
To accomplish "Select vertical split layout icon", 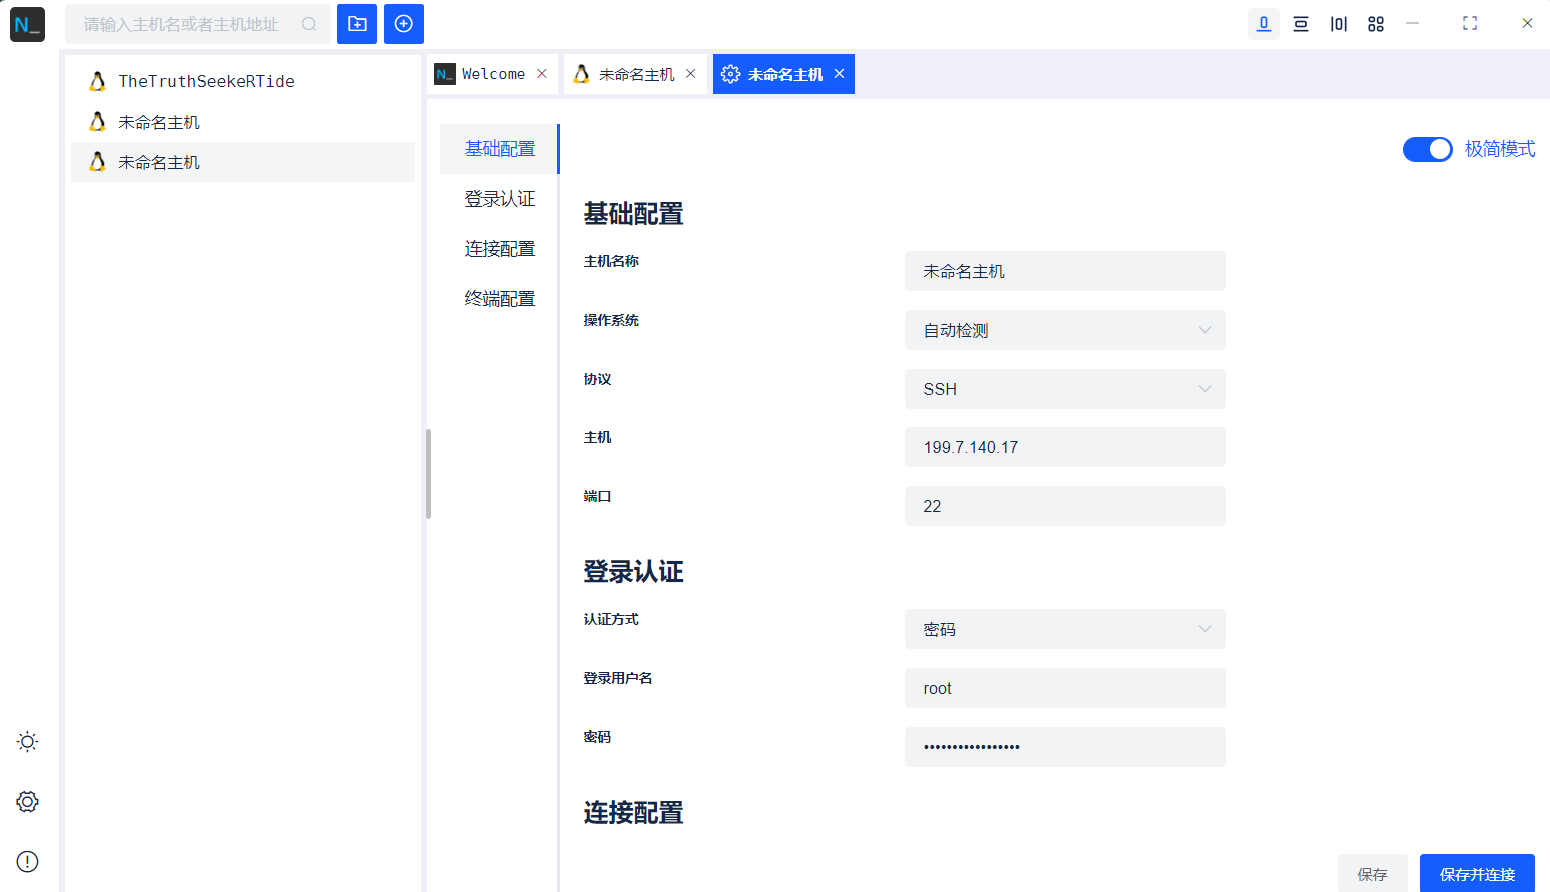I will (1339, 24).
